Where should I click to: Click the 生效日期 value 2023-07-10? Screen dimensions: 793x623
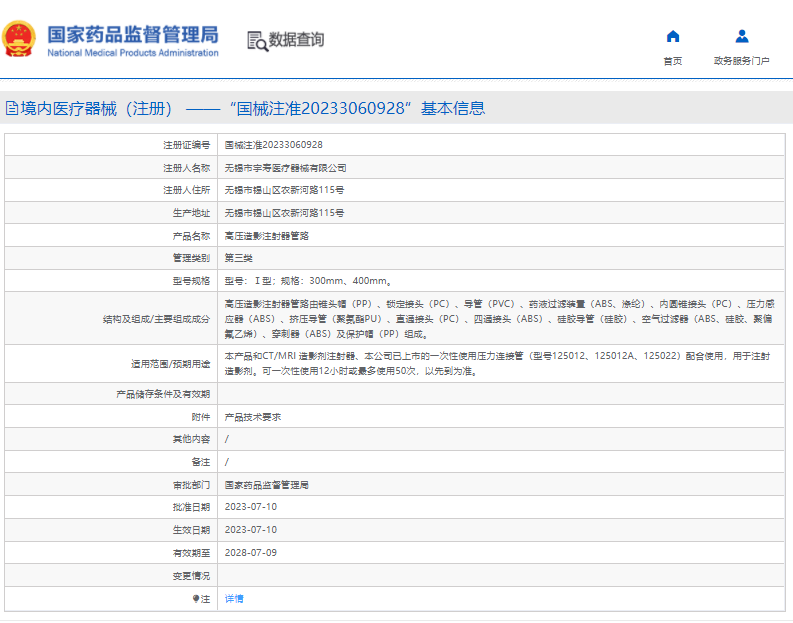click(251, 529)
